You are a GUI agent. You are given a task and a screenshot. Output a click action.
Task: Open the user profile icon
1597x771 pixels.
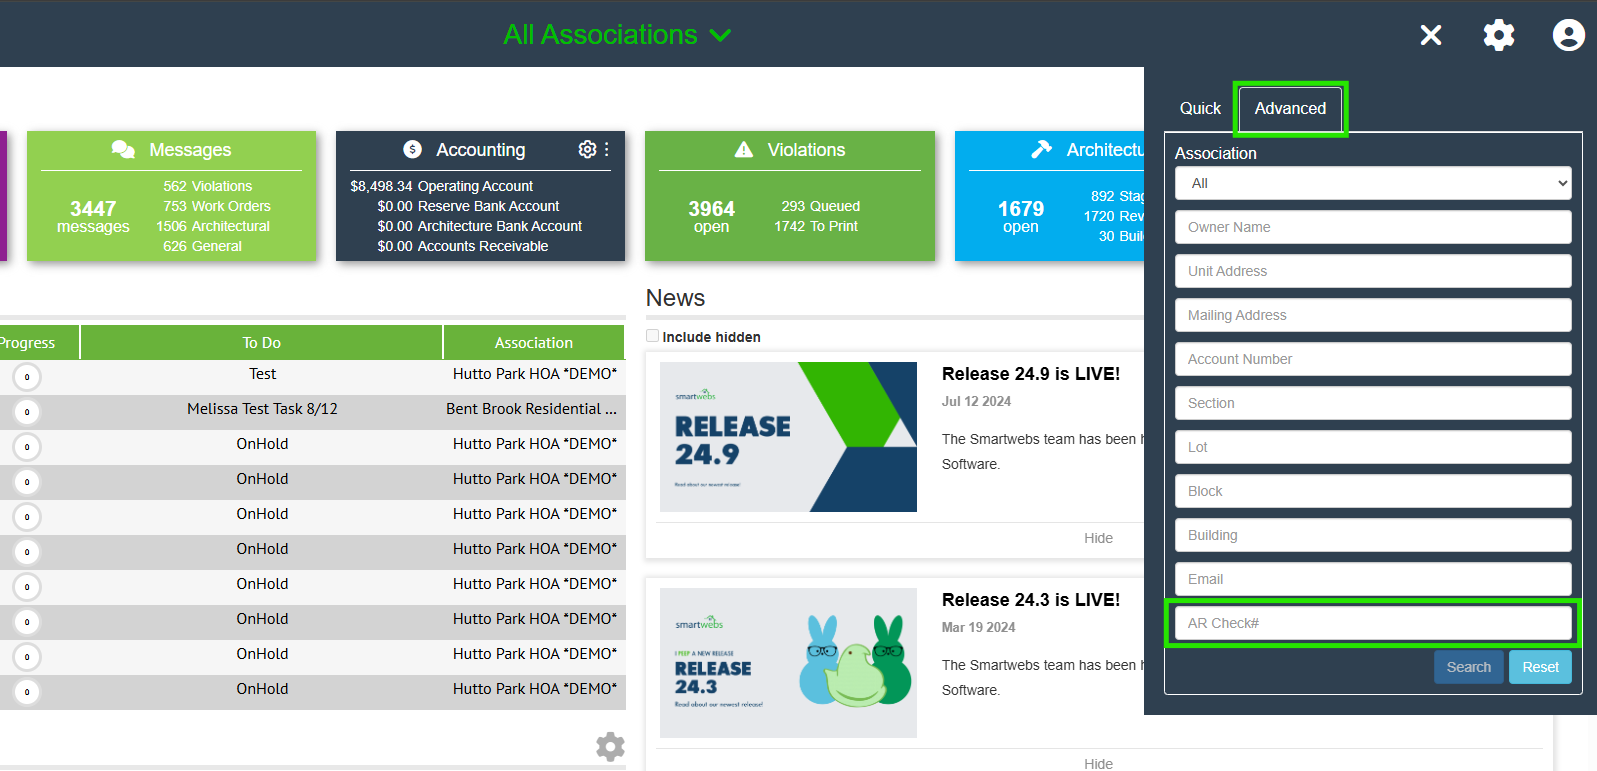[1568, 35]
